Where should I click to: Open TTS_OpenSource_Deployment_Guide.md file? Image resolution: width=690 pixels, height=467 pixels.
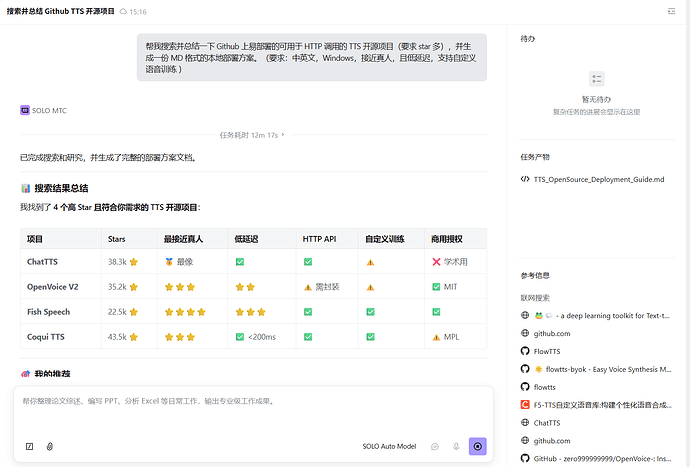(x=598, y=179)
